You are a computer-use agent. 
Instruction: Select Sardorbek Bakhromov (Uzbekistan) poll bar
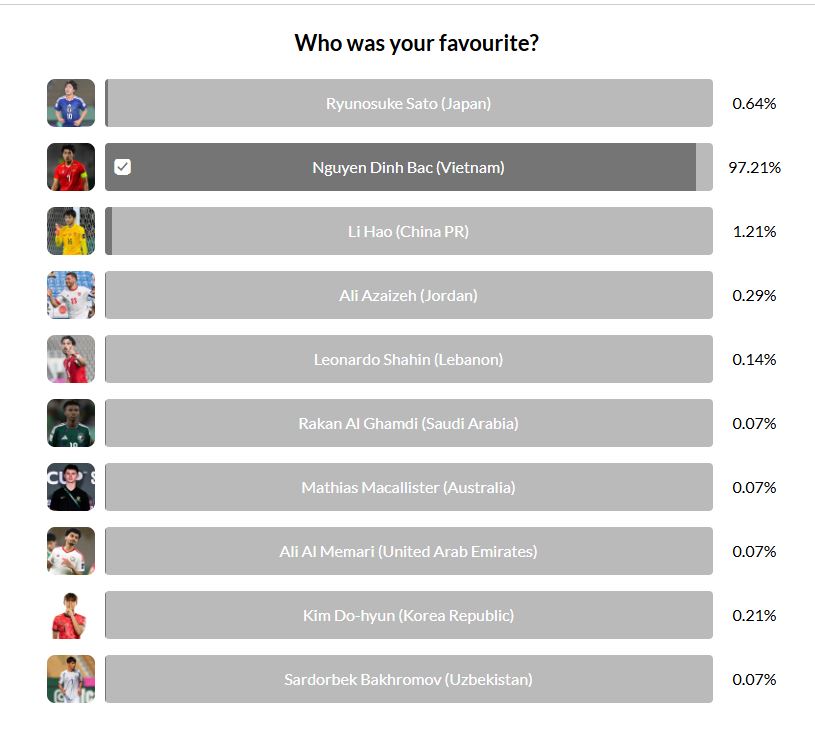[408, 679]
